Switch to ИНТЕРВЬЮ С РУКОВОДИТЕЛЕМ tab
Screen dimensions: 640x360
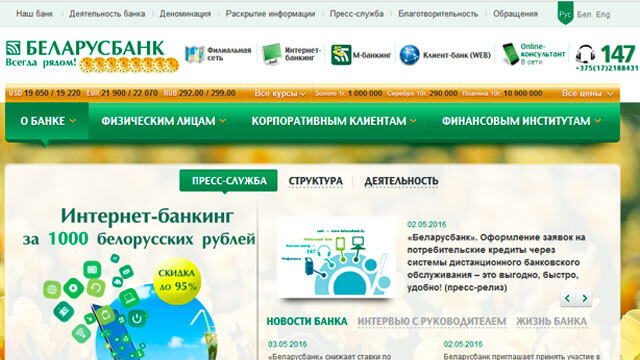pyautogui.click(x=432, y=322)
